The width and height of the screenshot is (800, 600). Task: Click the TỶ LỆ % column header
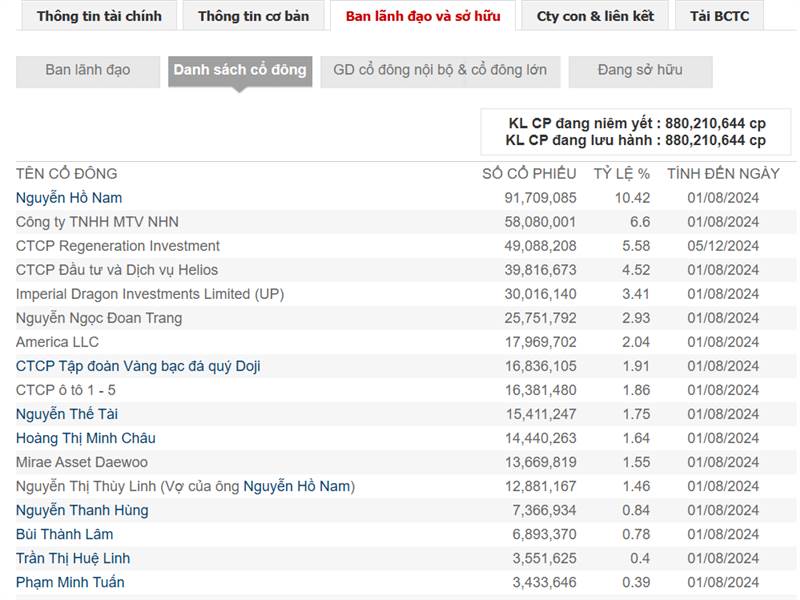coord(621,174)
